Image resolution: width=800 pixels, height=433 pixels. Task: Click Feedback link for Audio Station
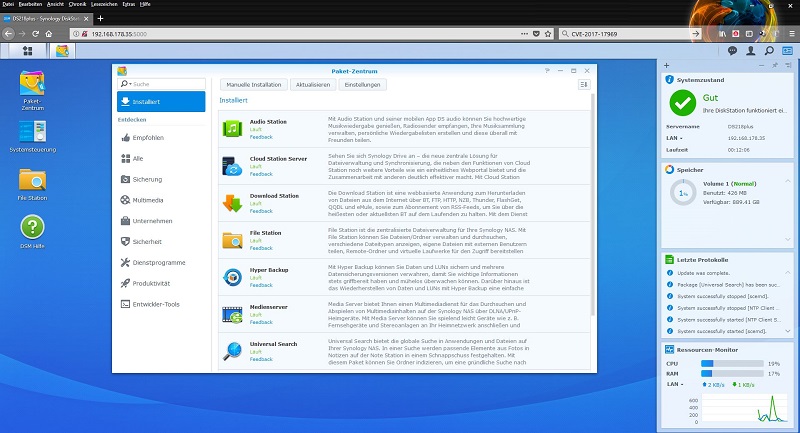261,137
